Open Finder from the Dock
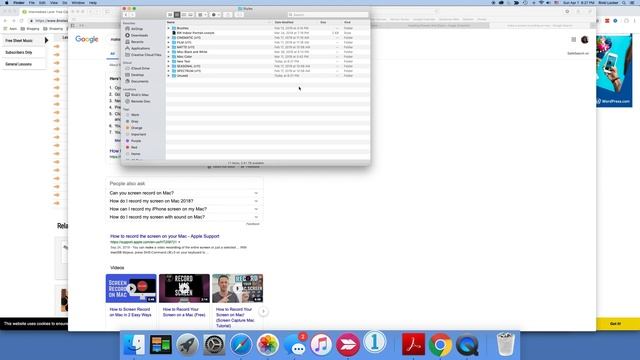The height and width of the screenshot is (360, 640). click(134, 344)
